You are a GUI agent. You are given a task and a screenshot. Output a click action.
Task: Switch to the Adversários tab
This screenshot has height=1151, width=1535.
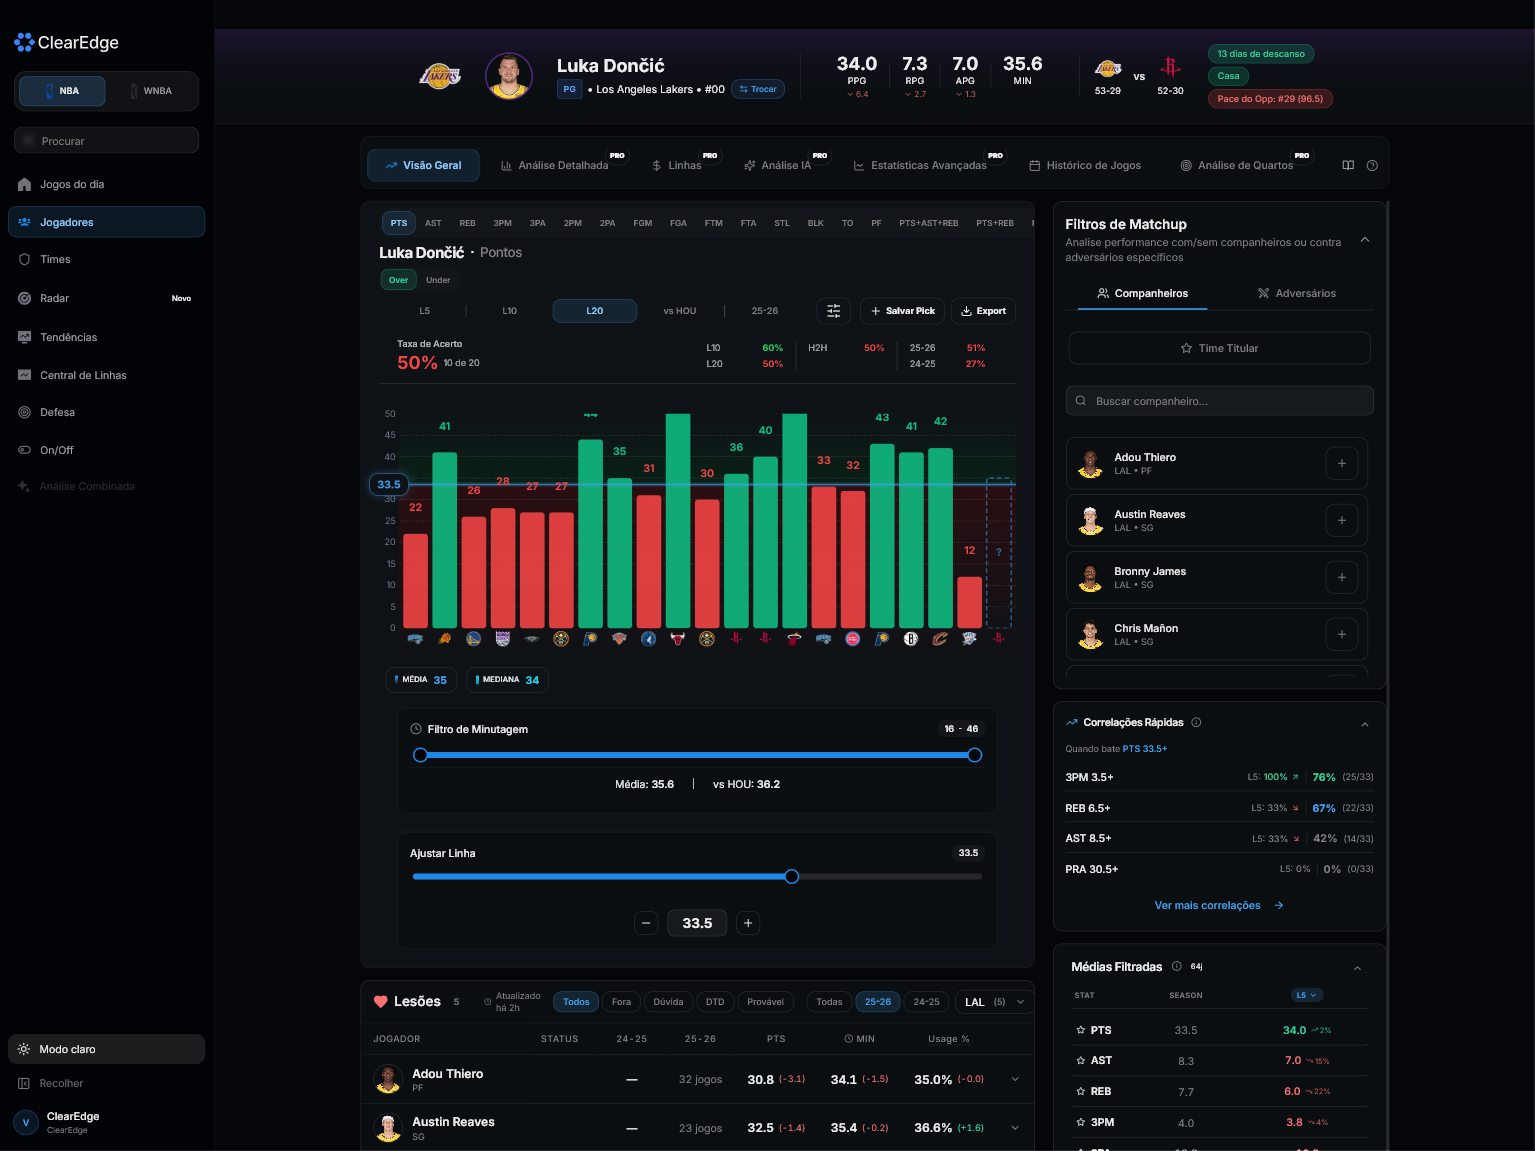[x=1296, y=293]
